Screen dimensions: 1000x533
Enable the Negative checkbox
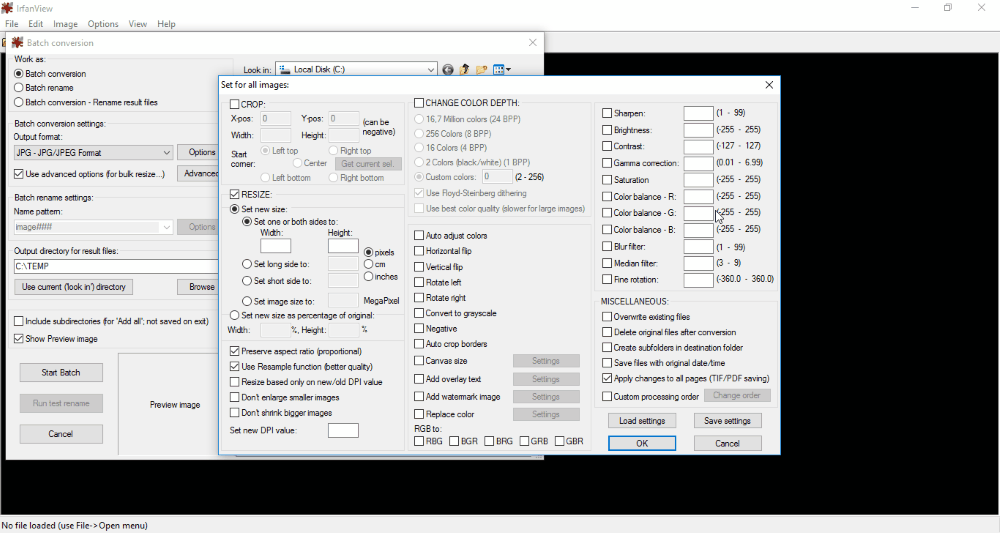point(419,328)
